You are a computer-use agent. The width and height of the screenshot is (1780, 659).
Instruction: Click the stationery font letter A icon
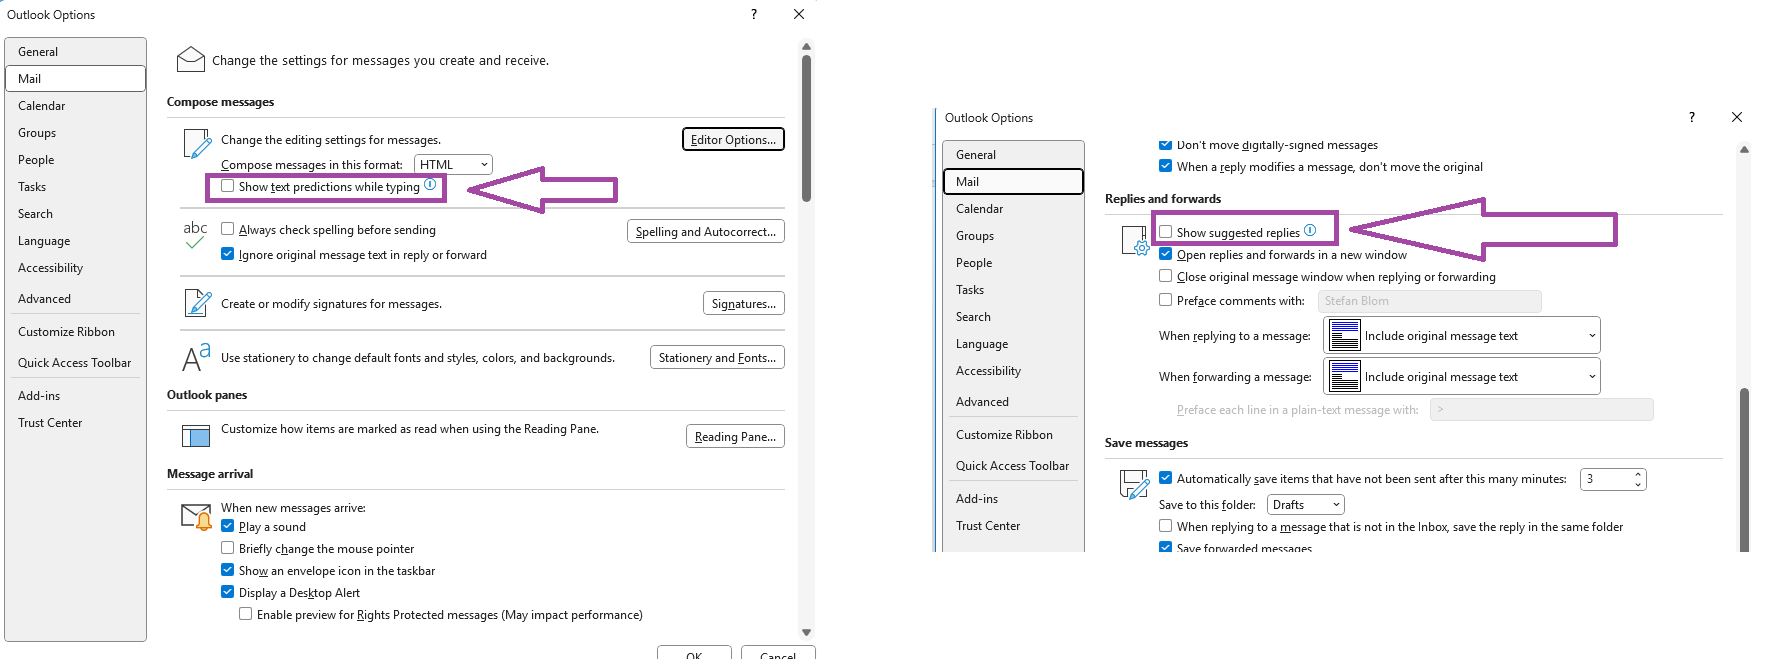[x=196, y=357]
